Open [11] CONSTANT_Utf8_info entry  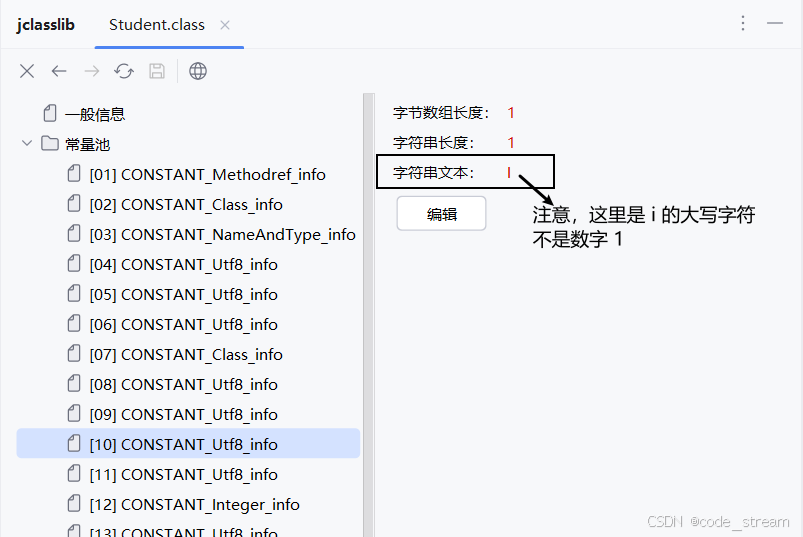[x=183, y=475]
